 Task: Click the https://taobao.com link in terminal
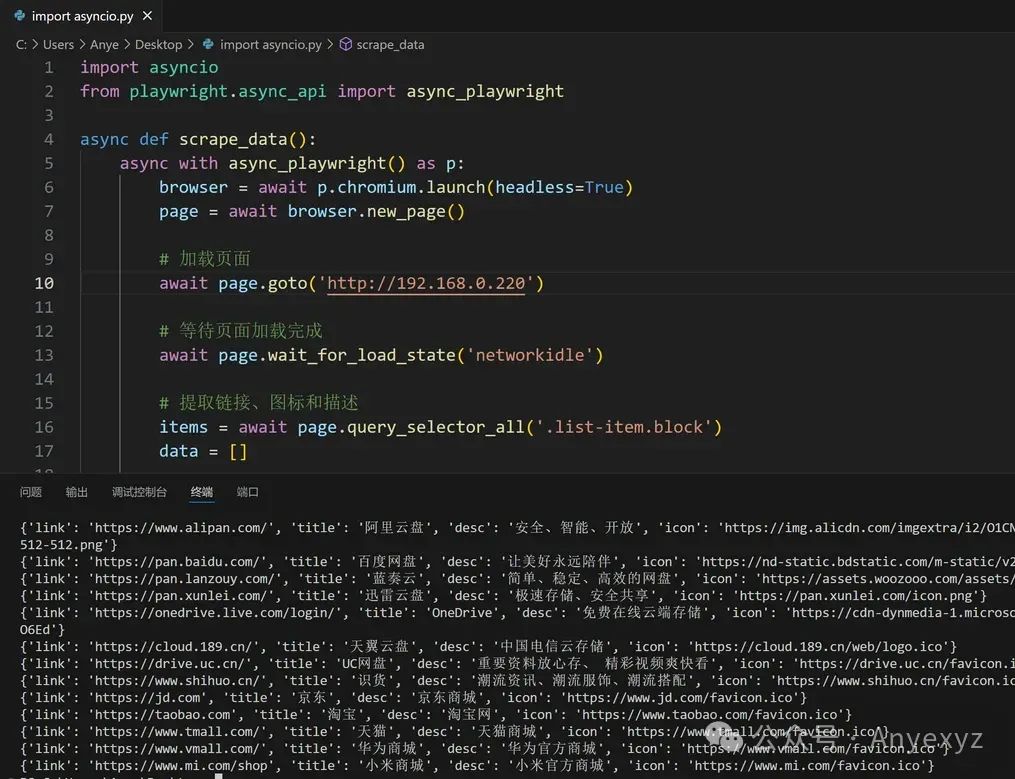(162, 714)
